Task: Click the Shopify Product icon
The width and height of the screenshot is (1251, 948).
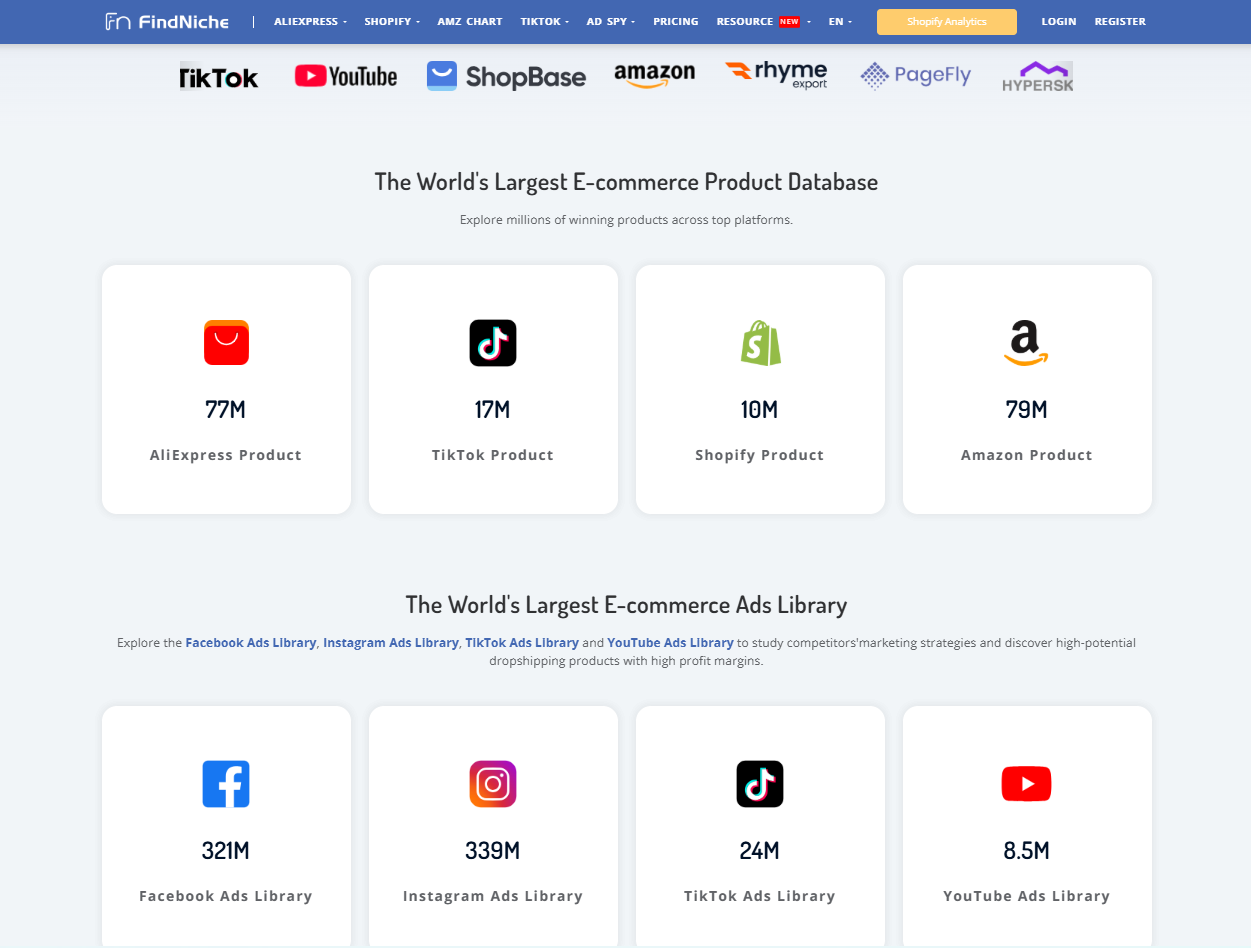Action: [x=760, y=342]
